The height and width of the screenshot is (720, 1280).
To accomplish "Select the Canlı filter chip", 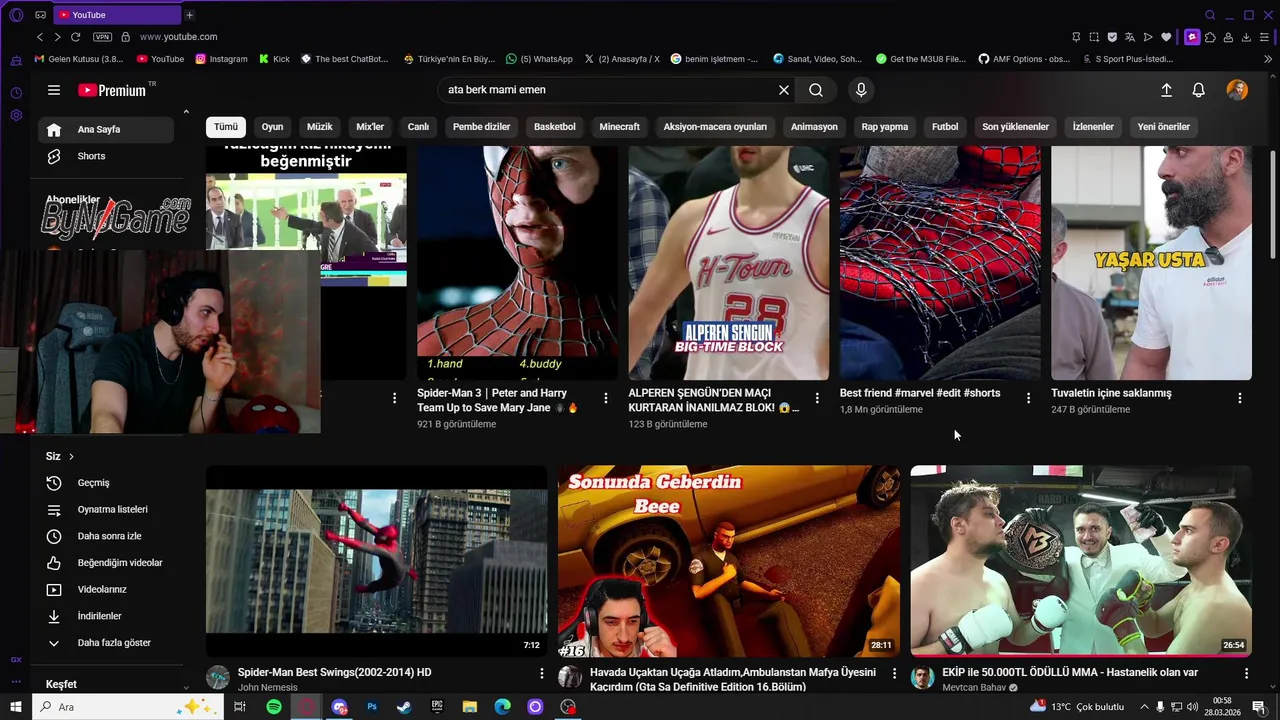I will (x=418, y=127).
